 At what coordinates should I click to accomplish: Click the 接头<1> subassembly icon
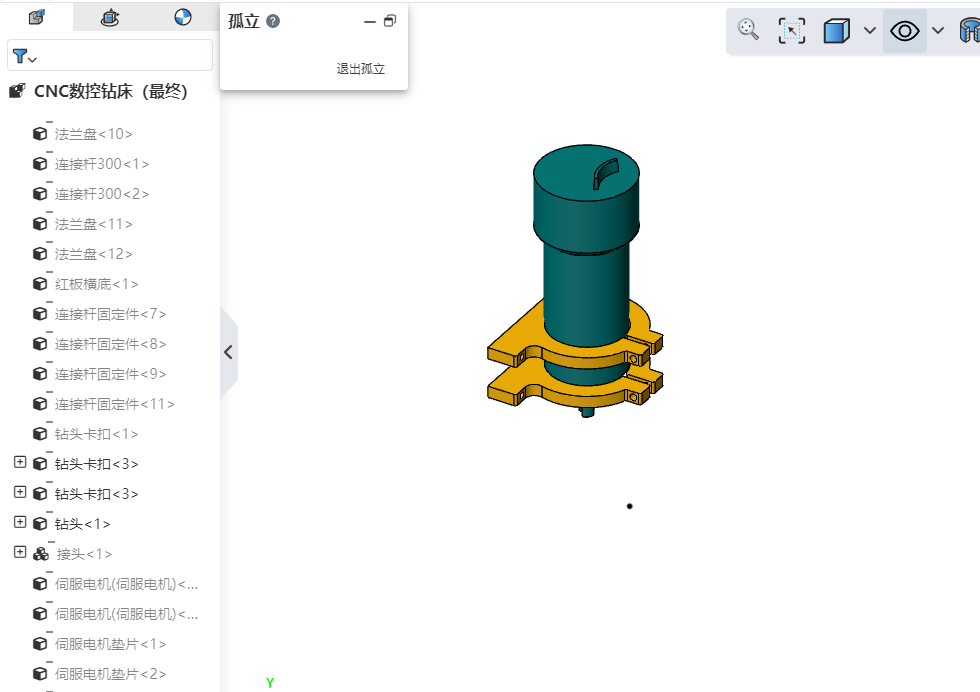tap(41, 554)
